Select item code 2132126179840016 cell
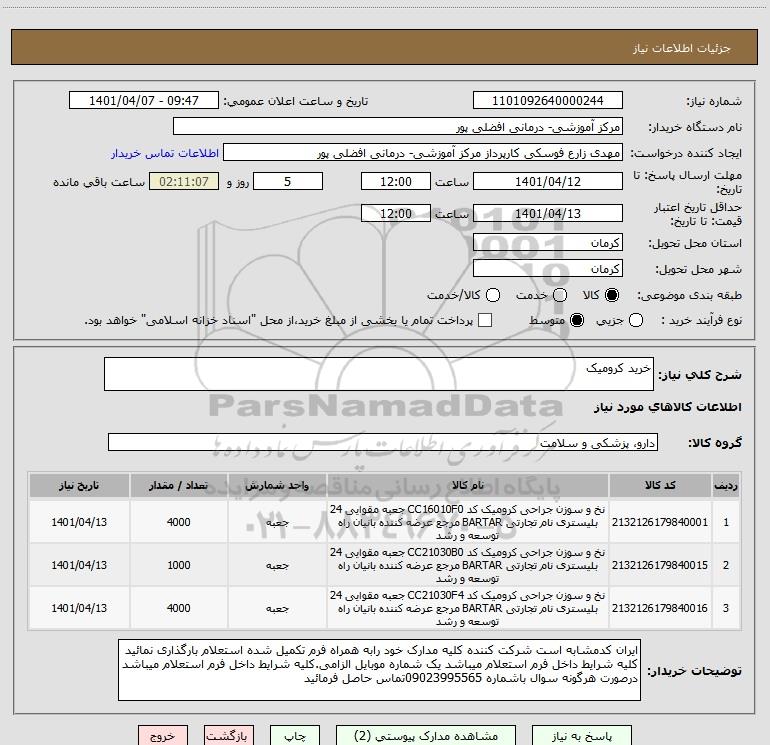This screenshot has height=745, width=770. (x=660, y=608)
